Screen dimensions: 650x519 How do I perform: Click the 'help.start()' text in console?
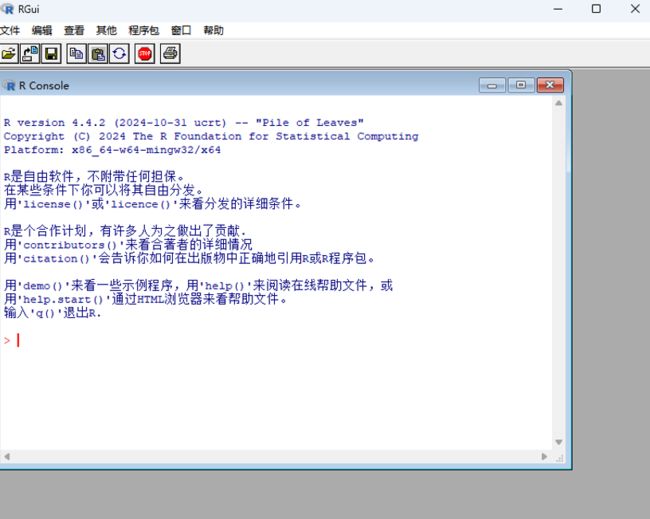[63, 300]
